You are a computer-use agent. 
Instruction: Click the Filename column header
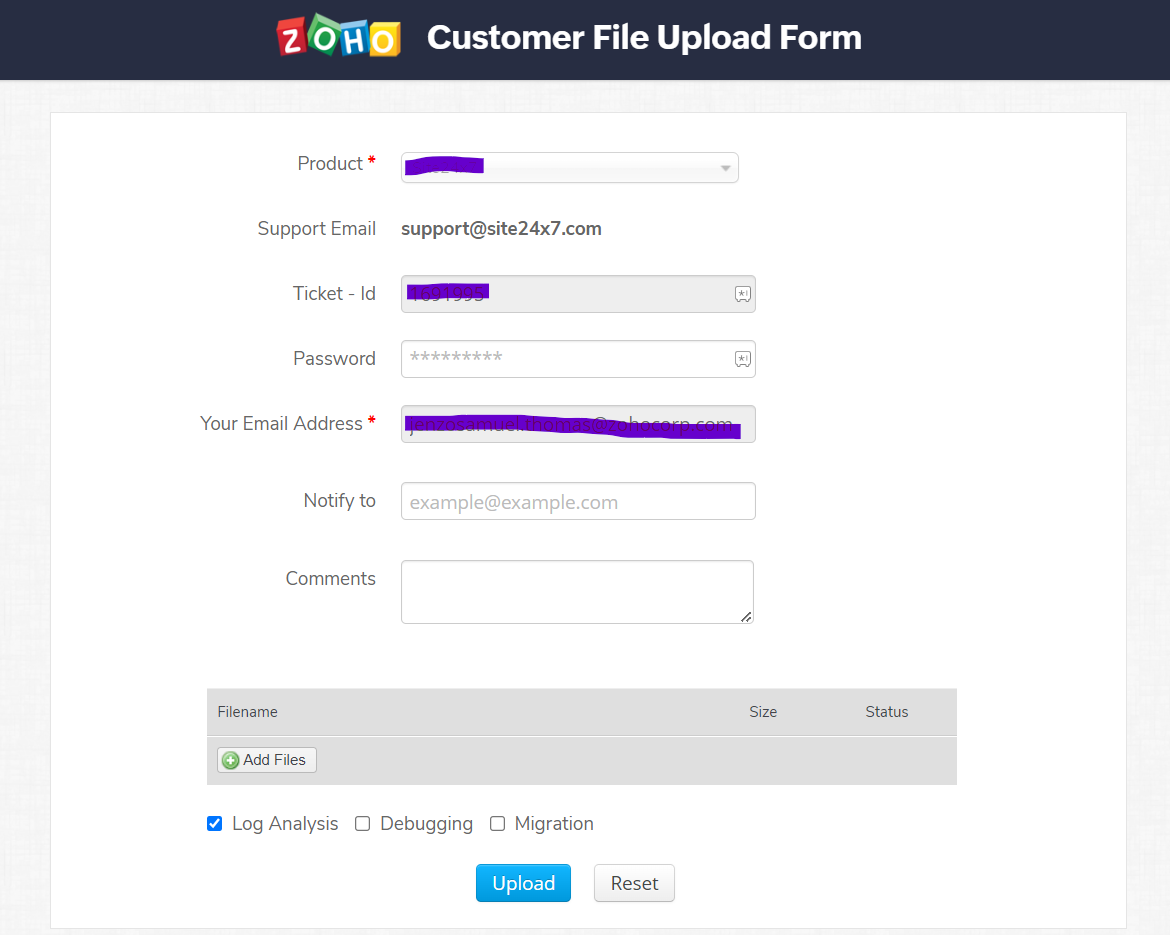pos(248,712)
